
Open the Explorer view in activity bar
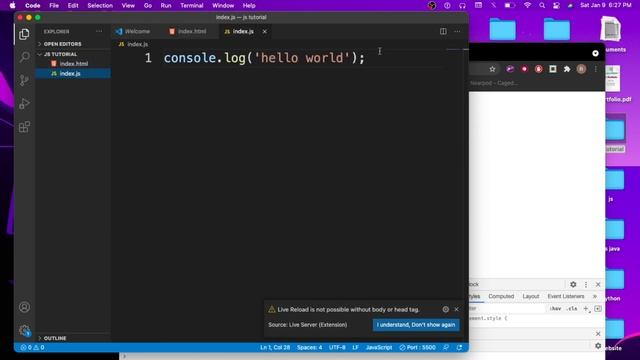pyautogui.click(x=24, y=34)
